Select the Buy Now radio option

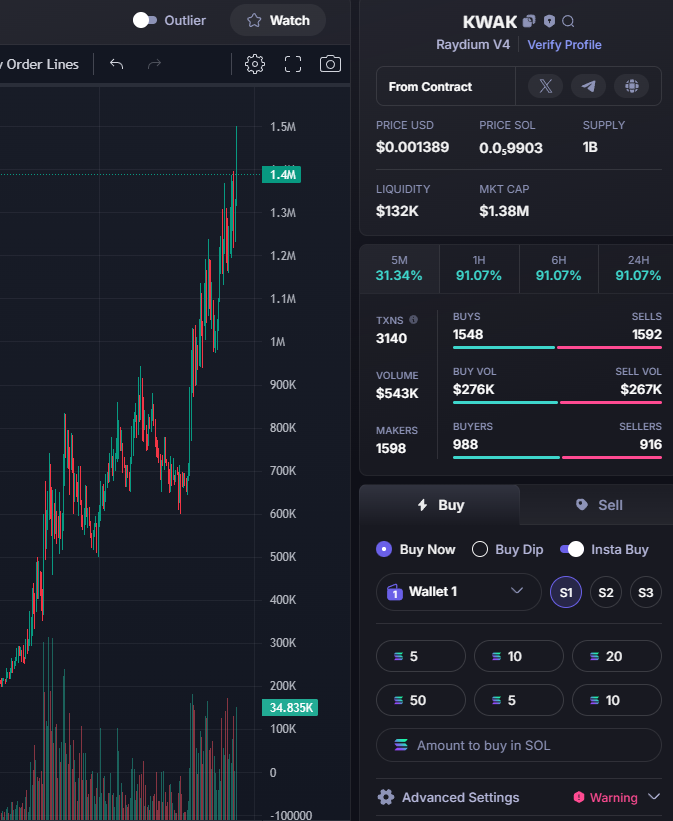(384, 549)
